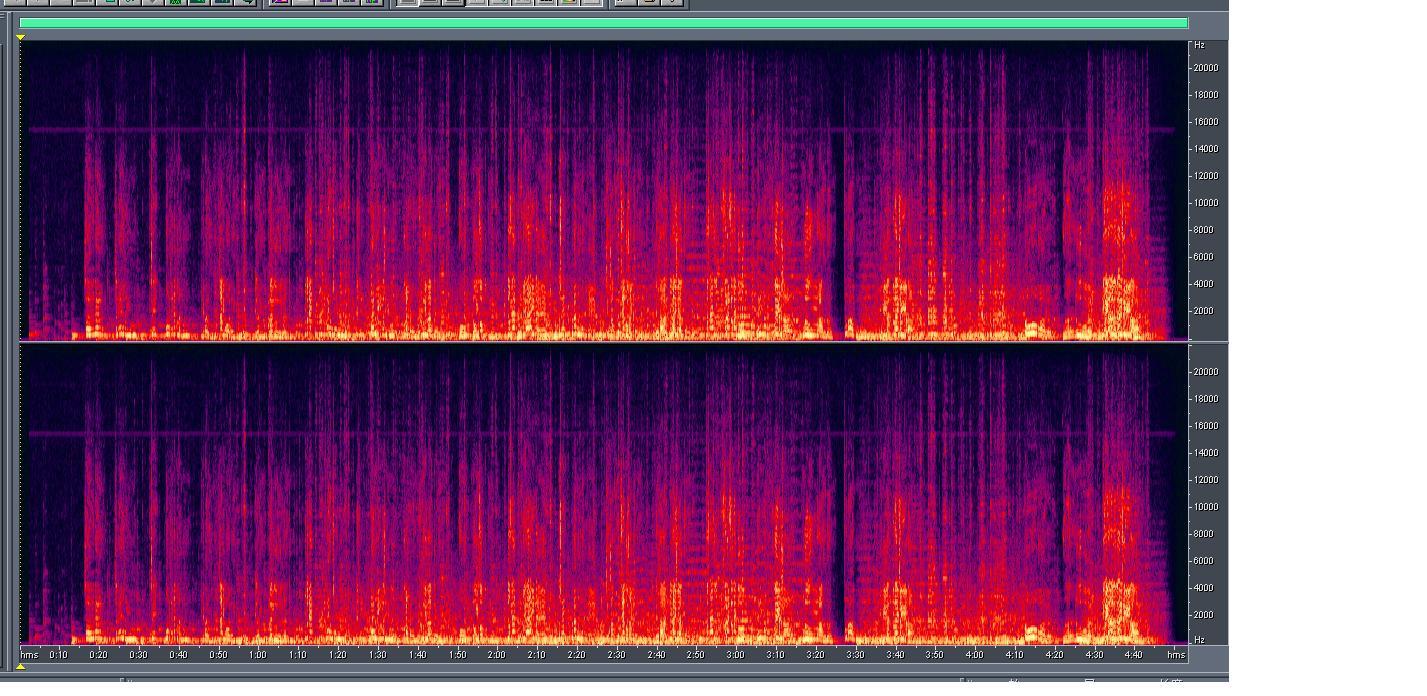Click the 4:30 mark on the time ruler
Viewport: 1427px width, 696px height.
[1094, 655]
